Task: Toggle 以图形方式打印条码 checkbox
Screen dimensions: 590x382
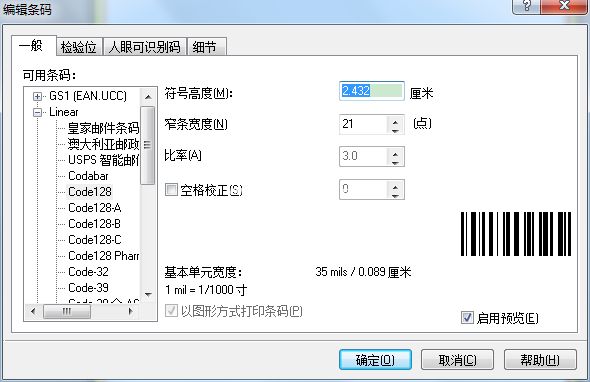Action: pos(171,311)
